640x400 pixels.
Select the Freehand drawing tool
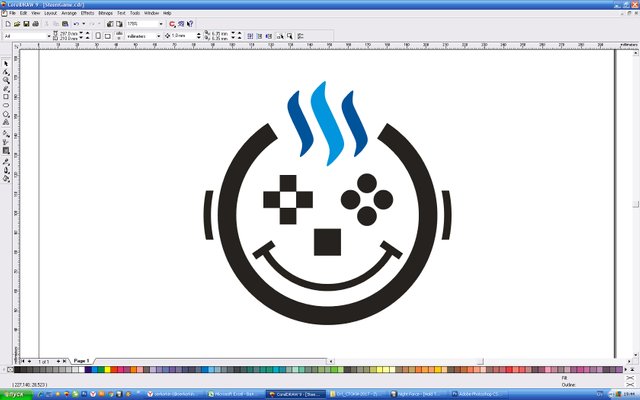click(6, 89)
